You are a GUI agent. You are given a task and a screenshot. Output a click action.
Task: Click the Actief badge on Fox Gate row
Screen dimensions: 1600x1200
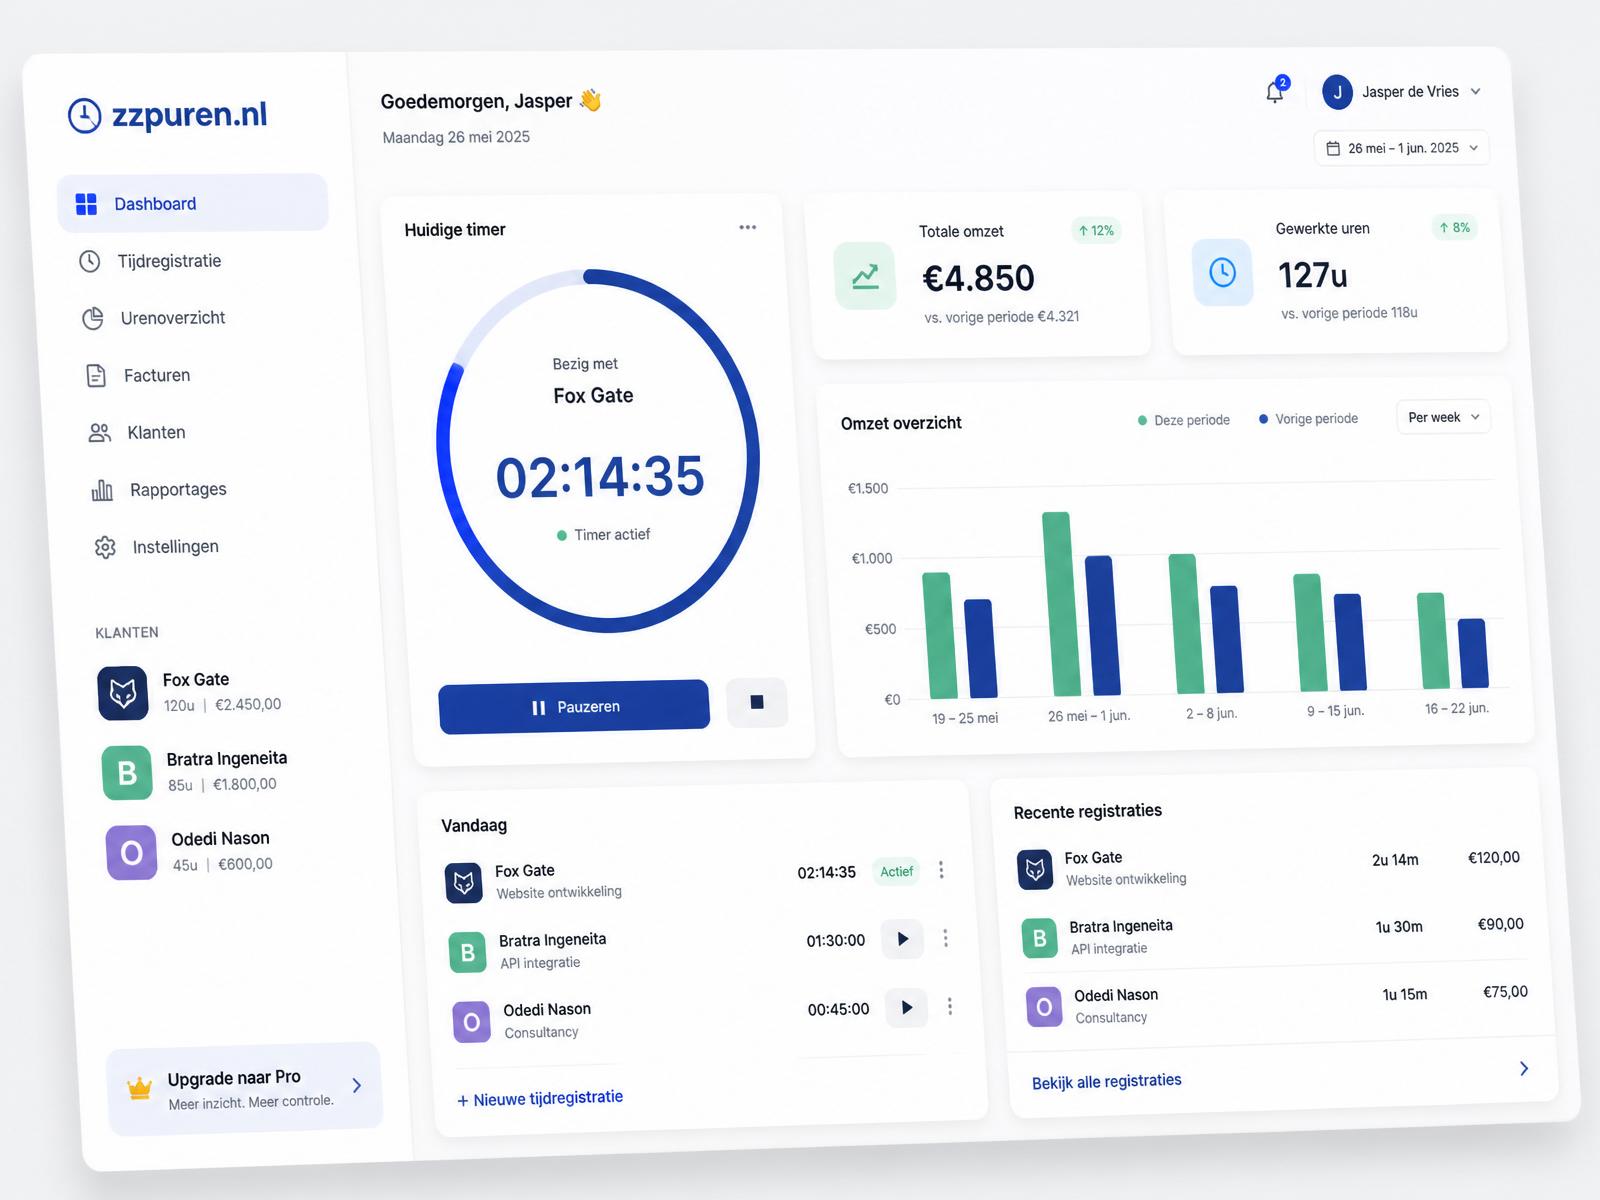click(x=897, y=871)
